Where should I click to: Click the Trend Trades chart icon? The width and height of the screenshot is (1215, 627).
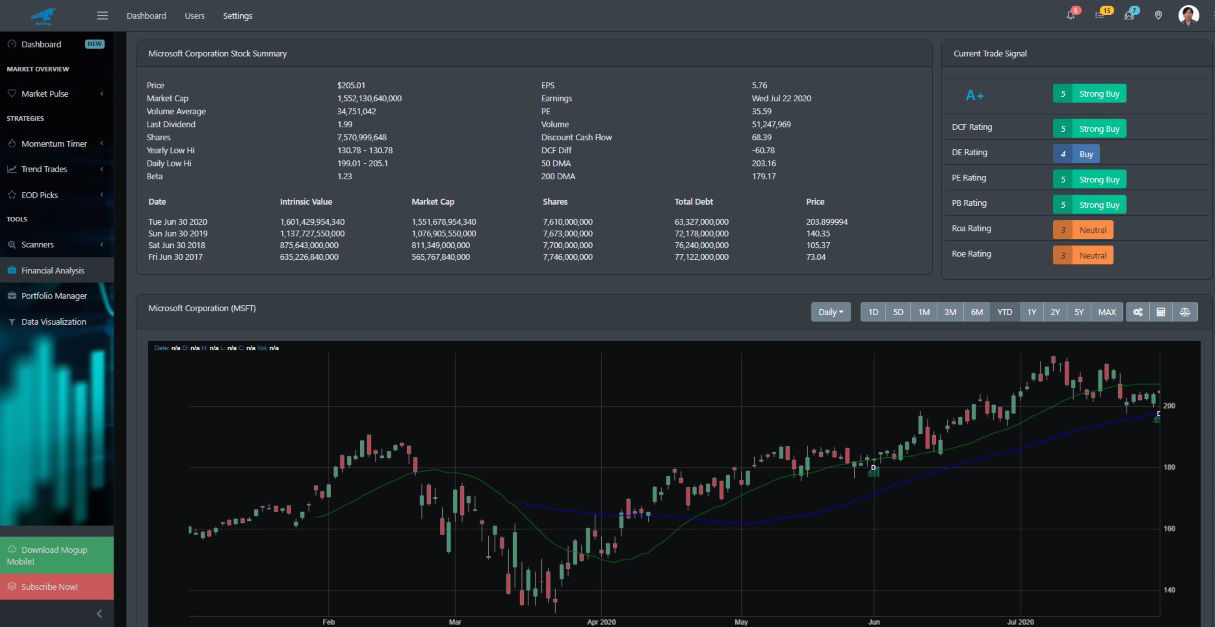pyautogui.click(x=12, y=170)
